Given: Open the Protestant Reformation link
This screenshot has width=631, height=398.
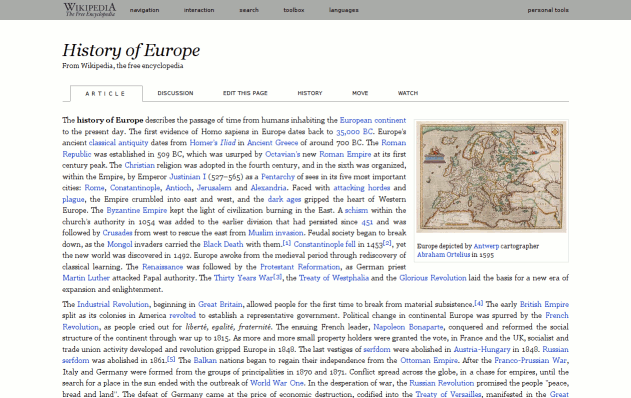Looking at the screenshot, I should (300, 267).
